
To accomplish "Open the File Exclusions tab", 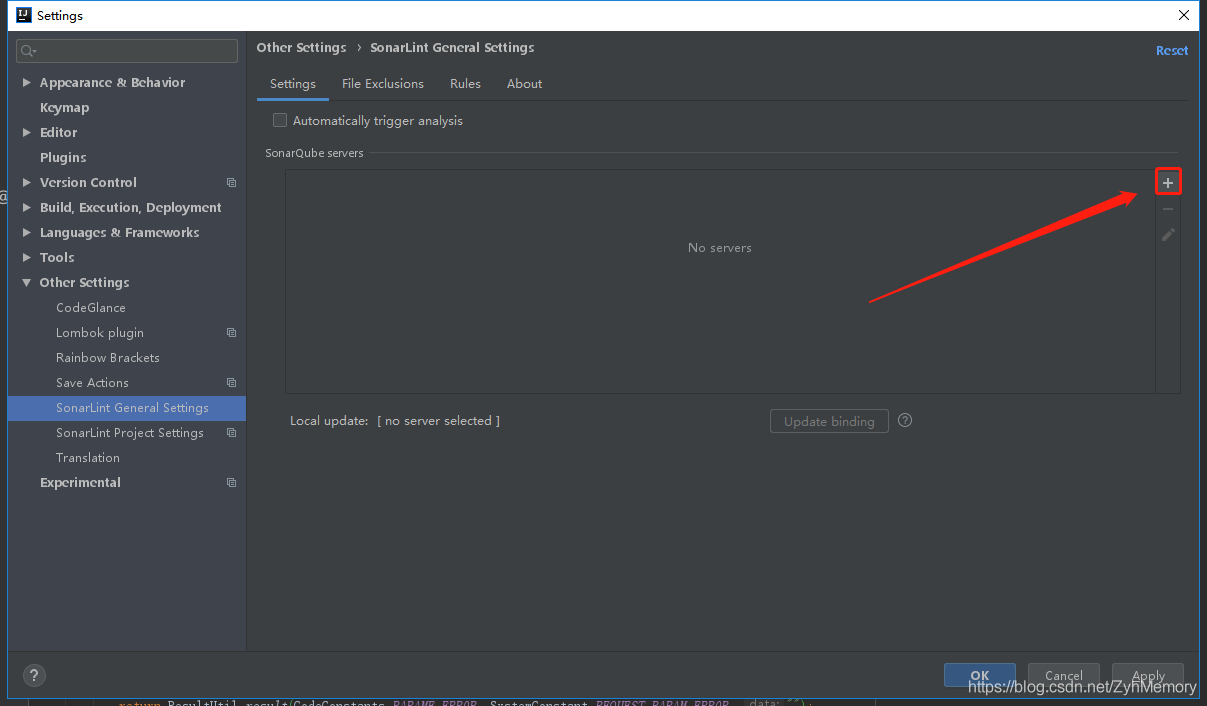I will coord(383,84).
